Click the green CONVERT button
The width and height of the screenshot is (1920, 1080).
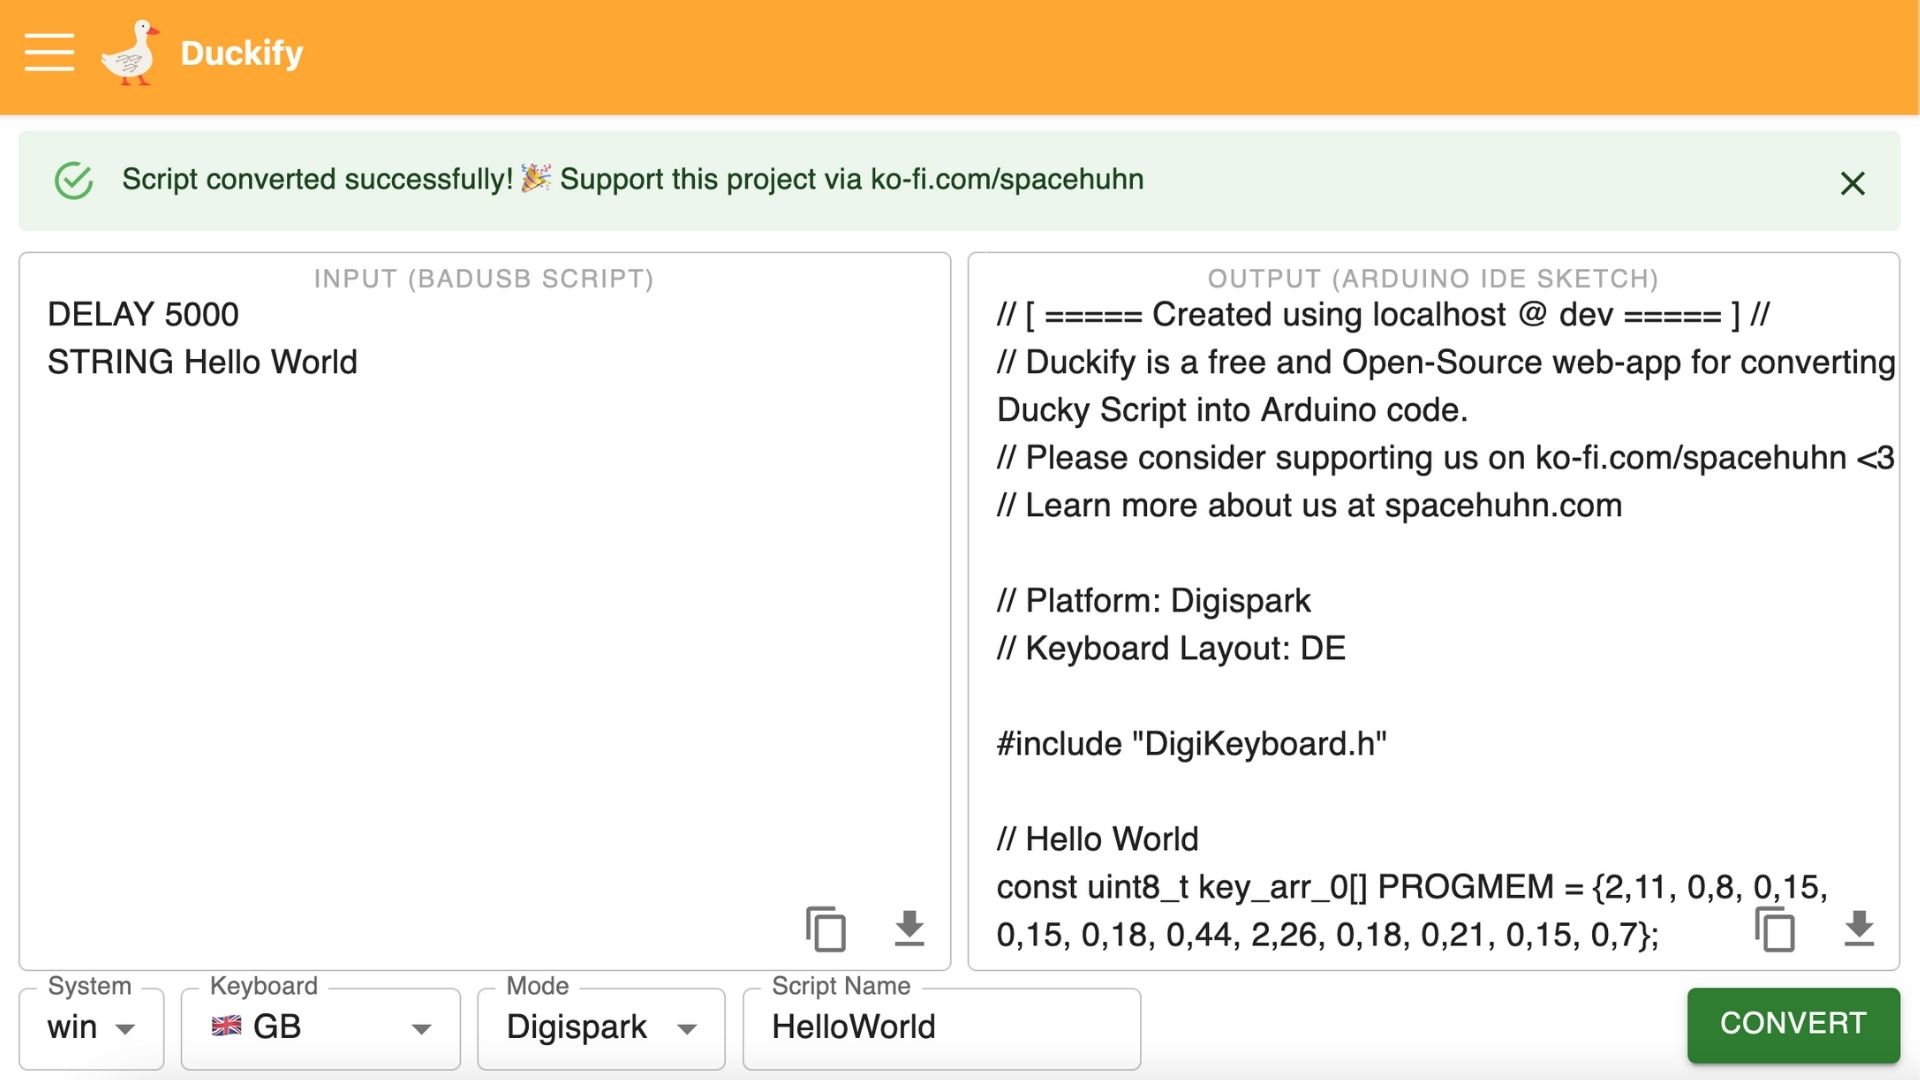(1793, 1024)
